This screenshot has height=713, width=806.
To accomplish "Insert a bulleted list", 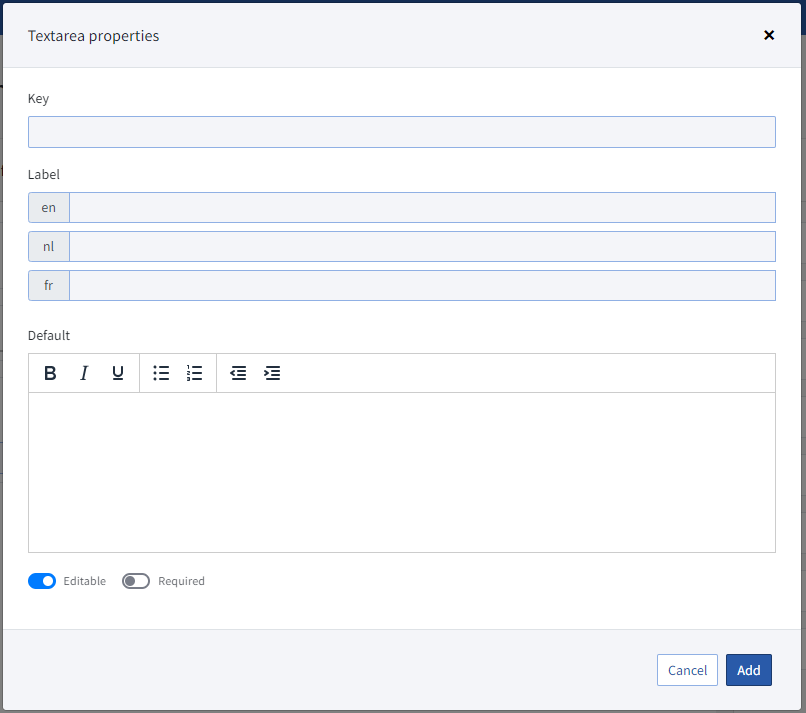I will tap(161, 373).
